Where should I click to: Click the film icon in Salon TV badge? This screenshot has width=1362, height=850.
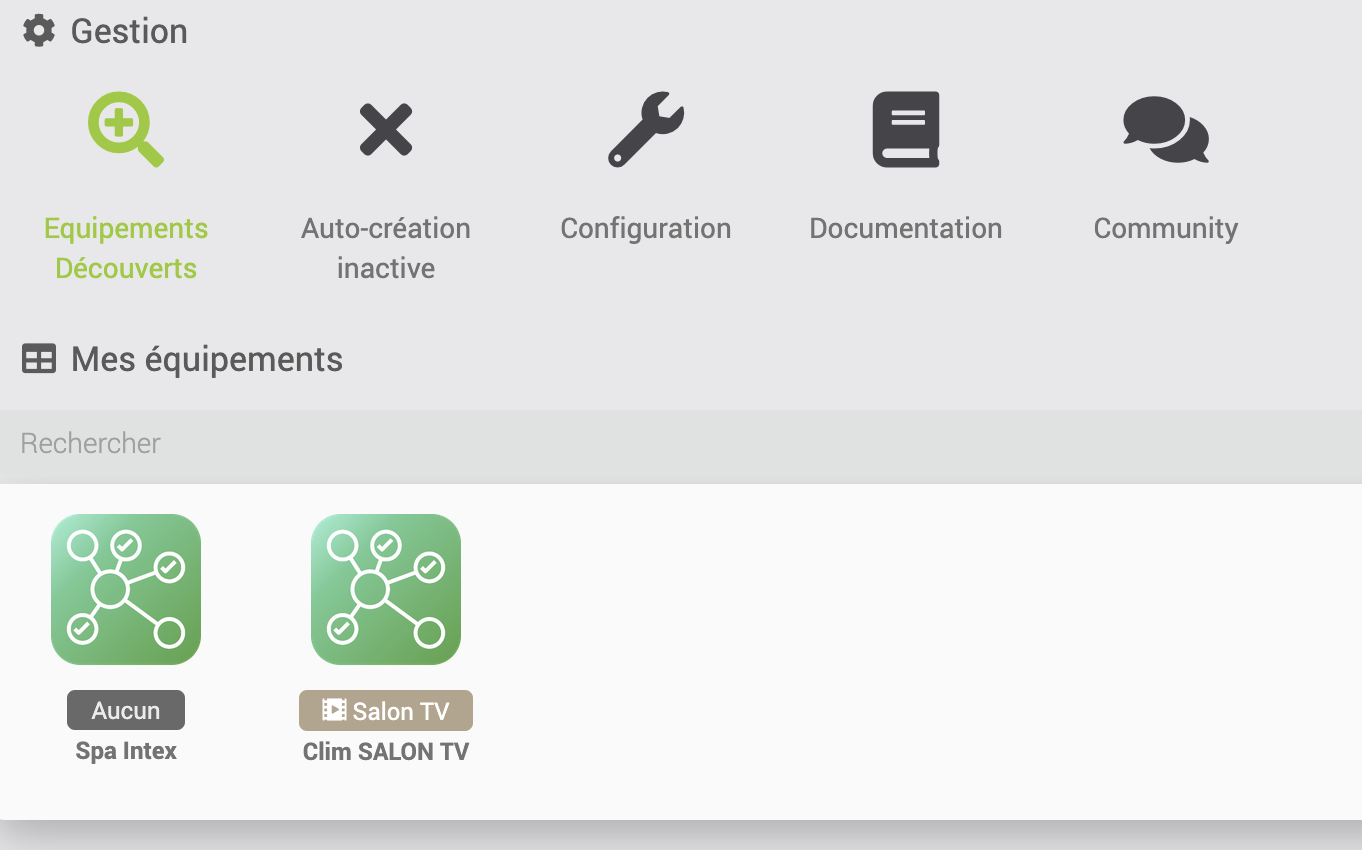334,711
